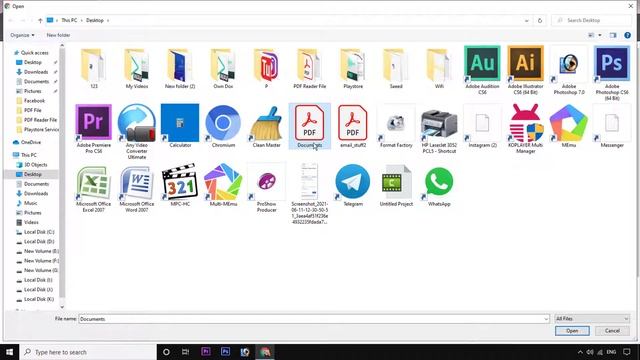Open Videos in the navigation pane
This screenshot has width=640, height=360.
(x=31, y=222)
